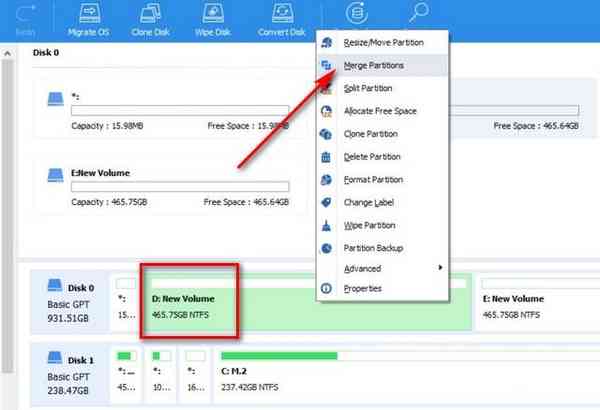The image size is (600, 410).
Task: Click the Properties info icon in menu
Action: pyautogui.click(x=325, y=289)
